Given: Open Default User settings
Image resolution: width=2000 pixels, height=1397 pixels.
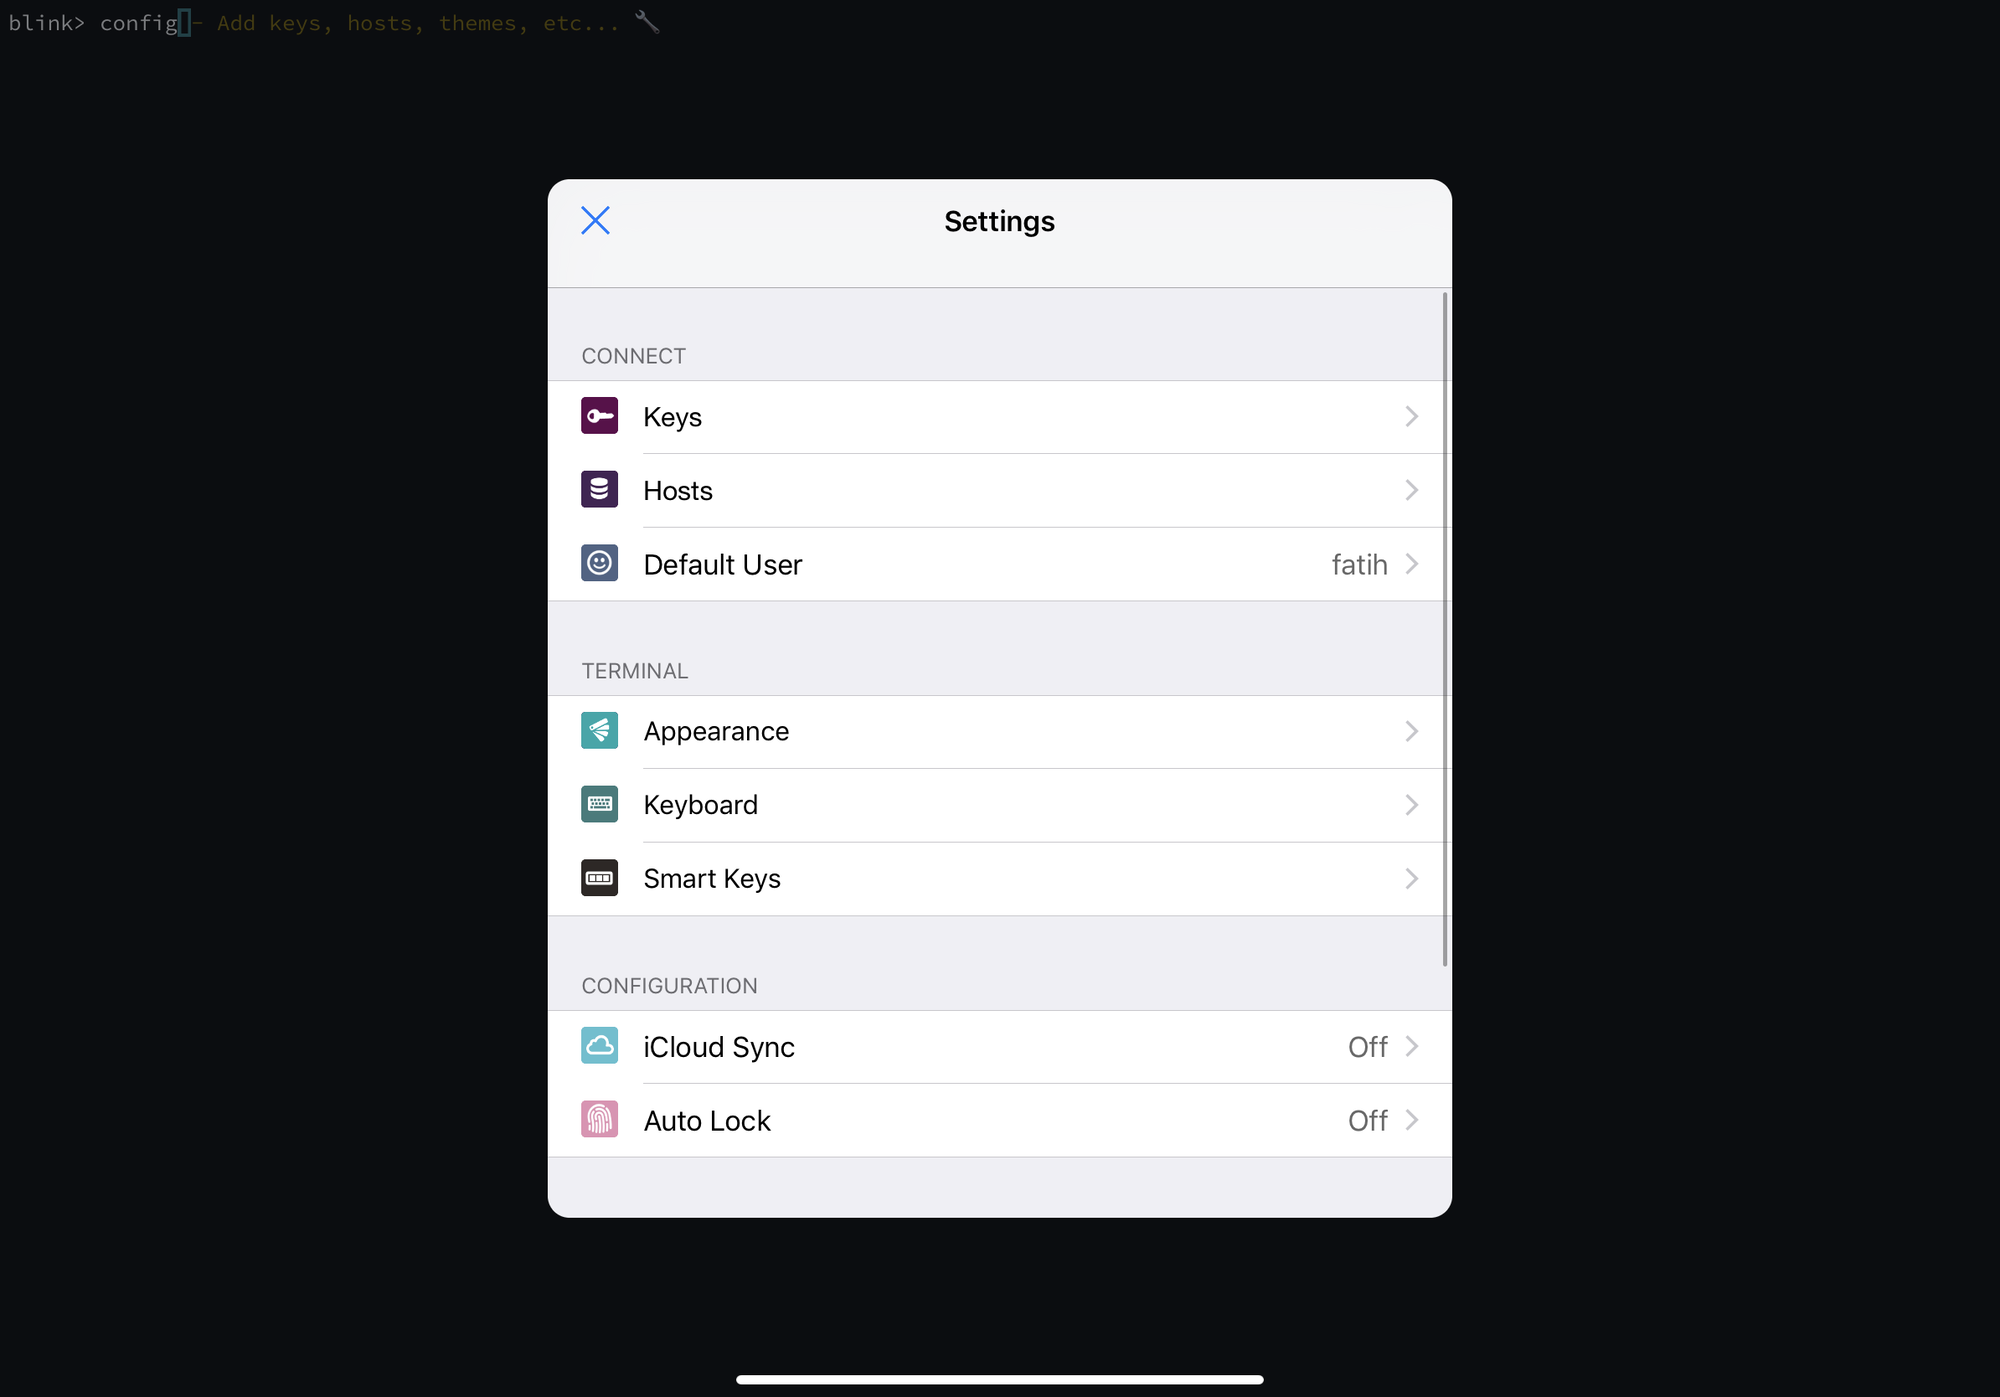Looking at the screenshot, I should coord(997,562).
